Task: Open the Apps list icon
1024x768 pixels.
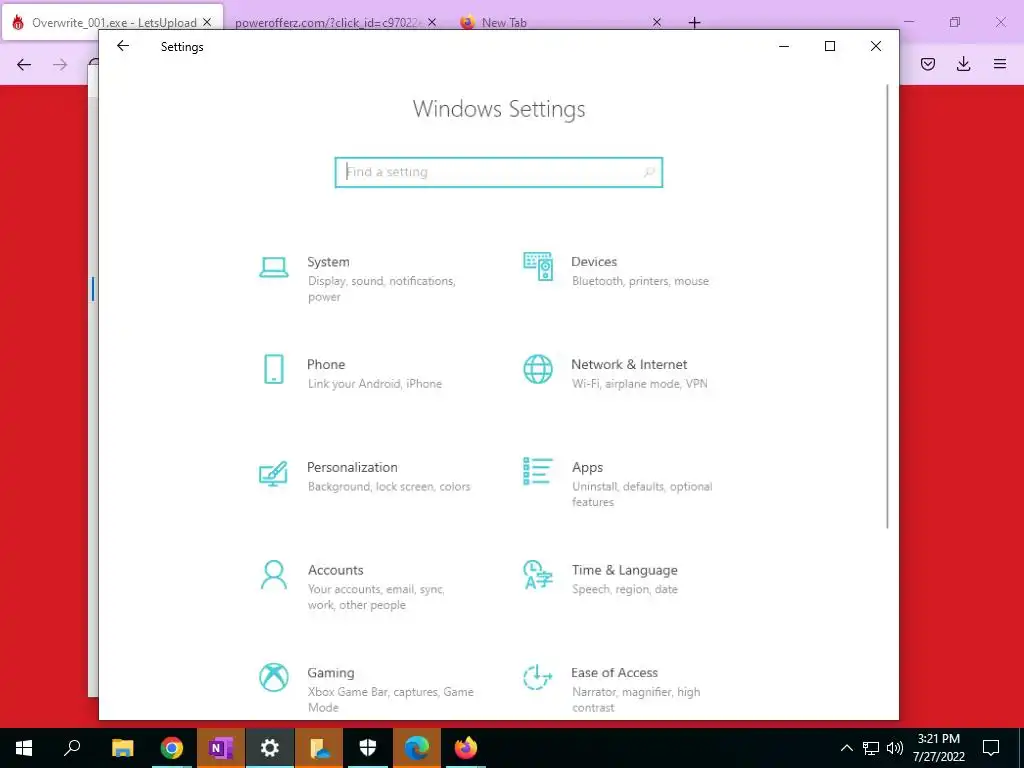Action: point(538,471)
